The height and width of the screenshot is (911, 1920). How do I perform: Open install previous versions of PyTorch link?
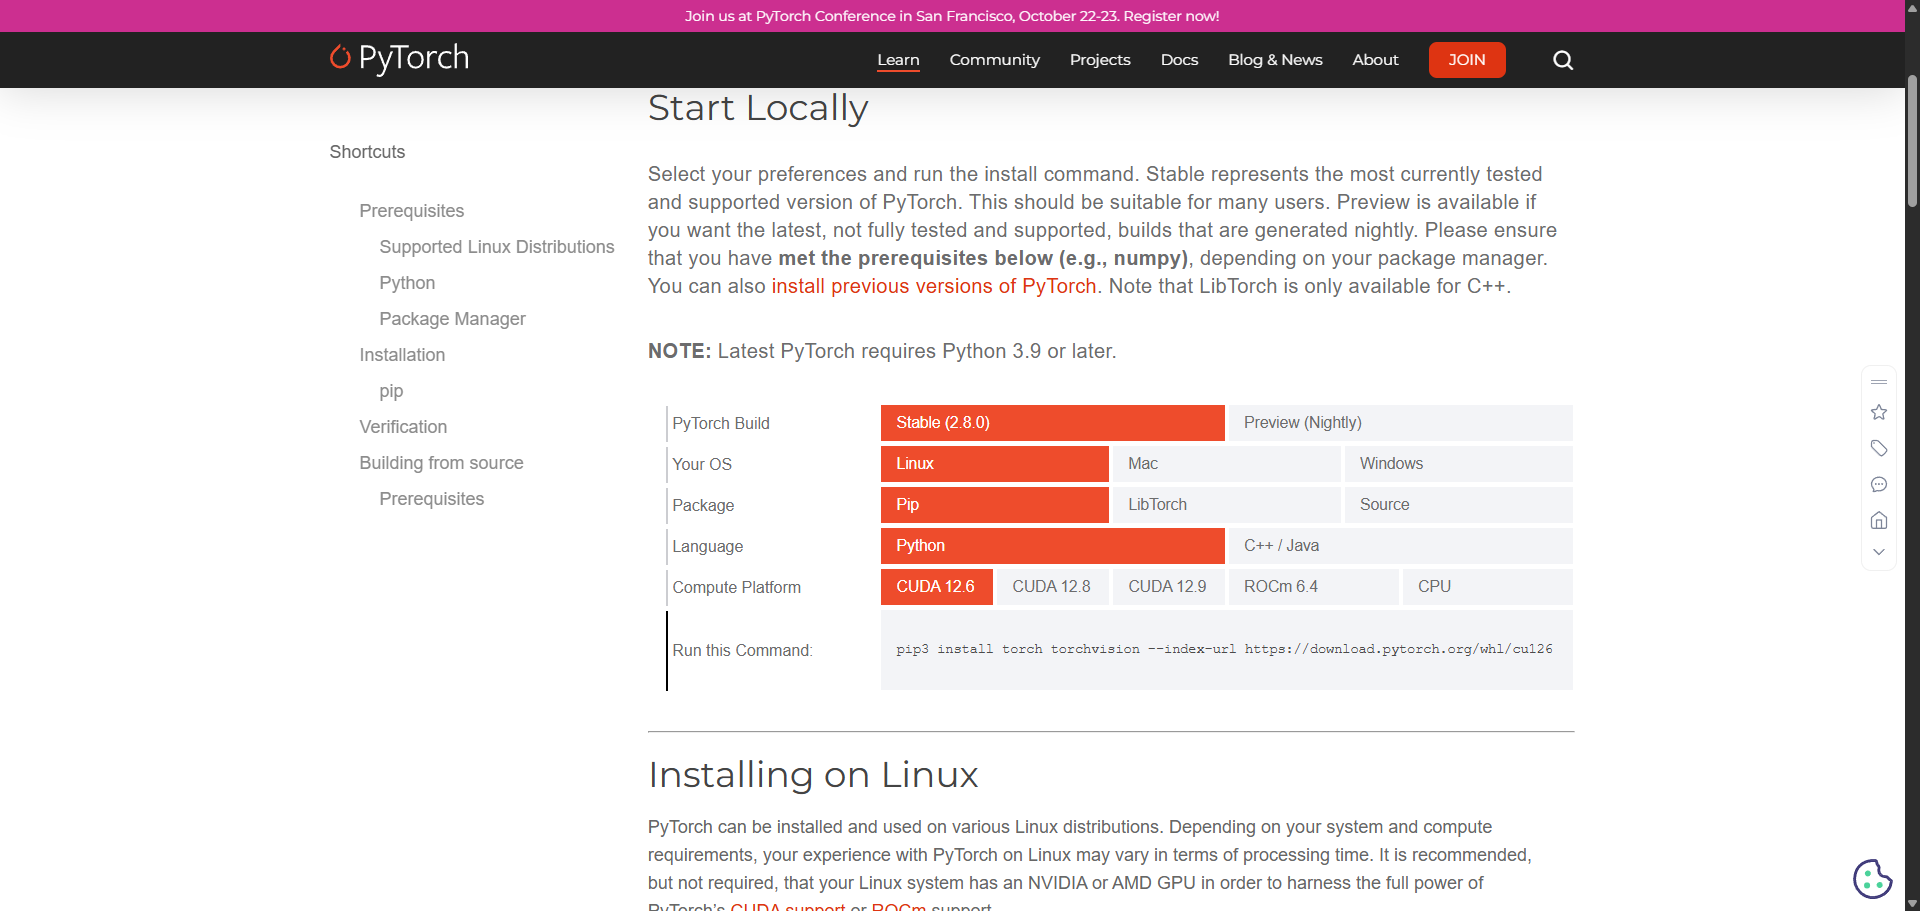point(934,286)
